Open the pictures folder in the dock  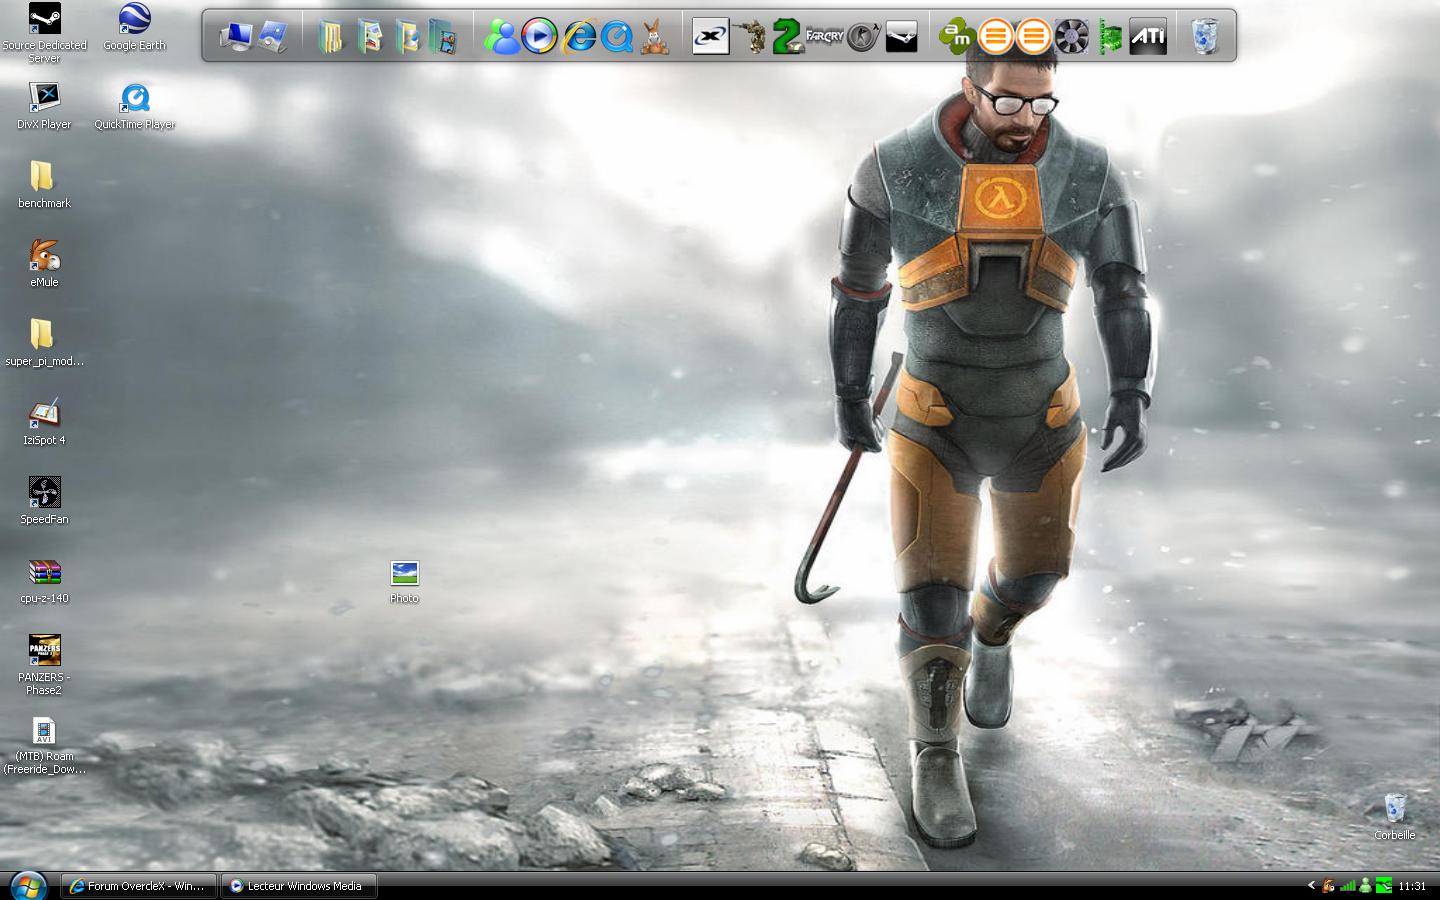[369, 37]
